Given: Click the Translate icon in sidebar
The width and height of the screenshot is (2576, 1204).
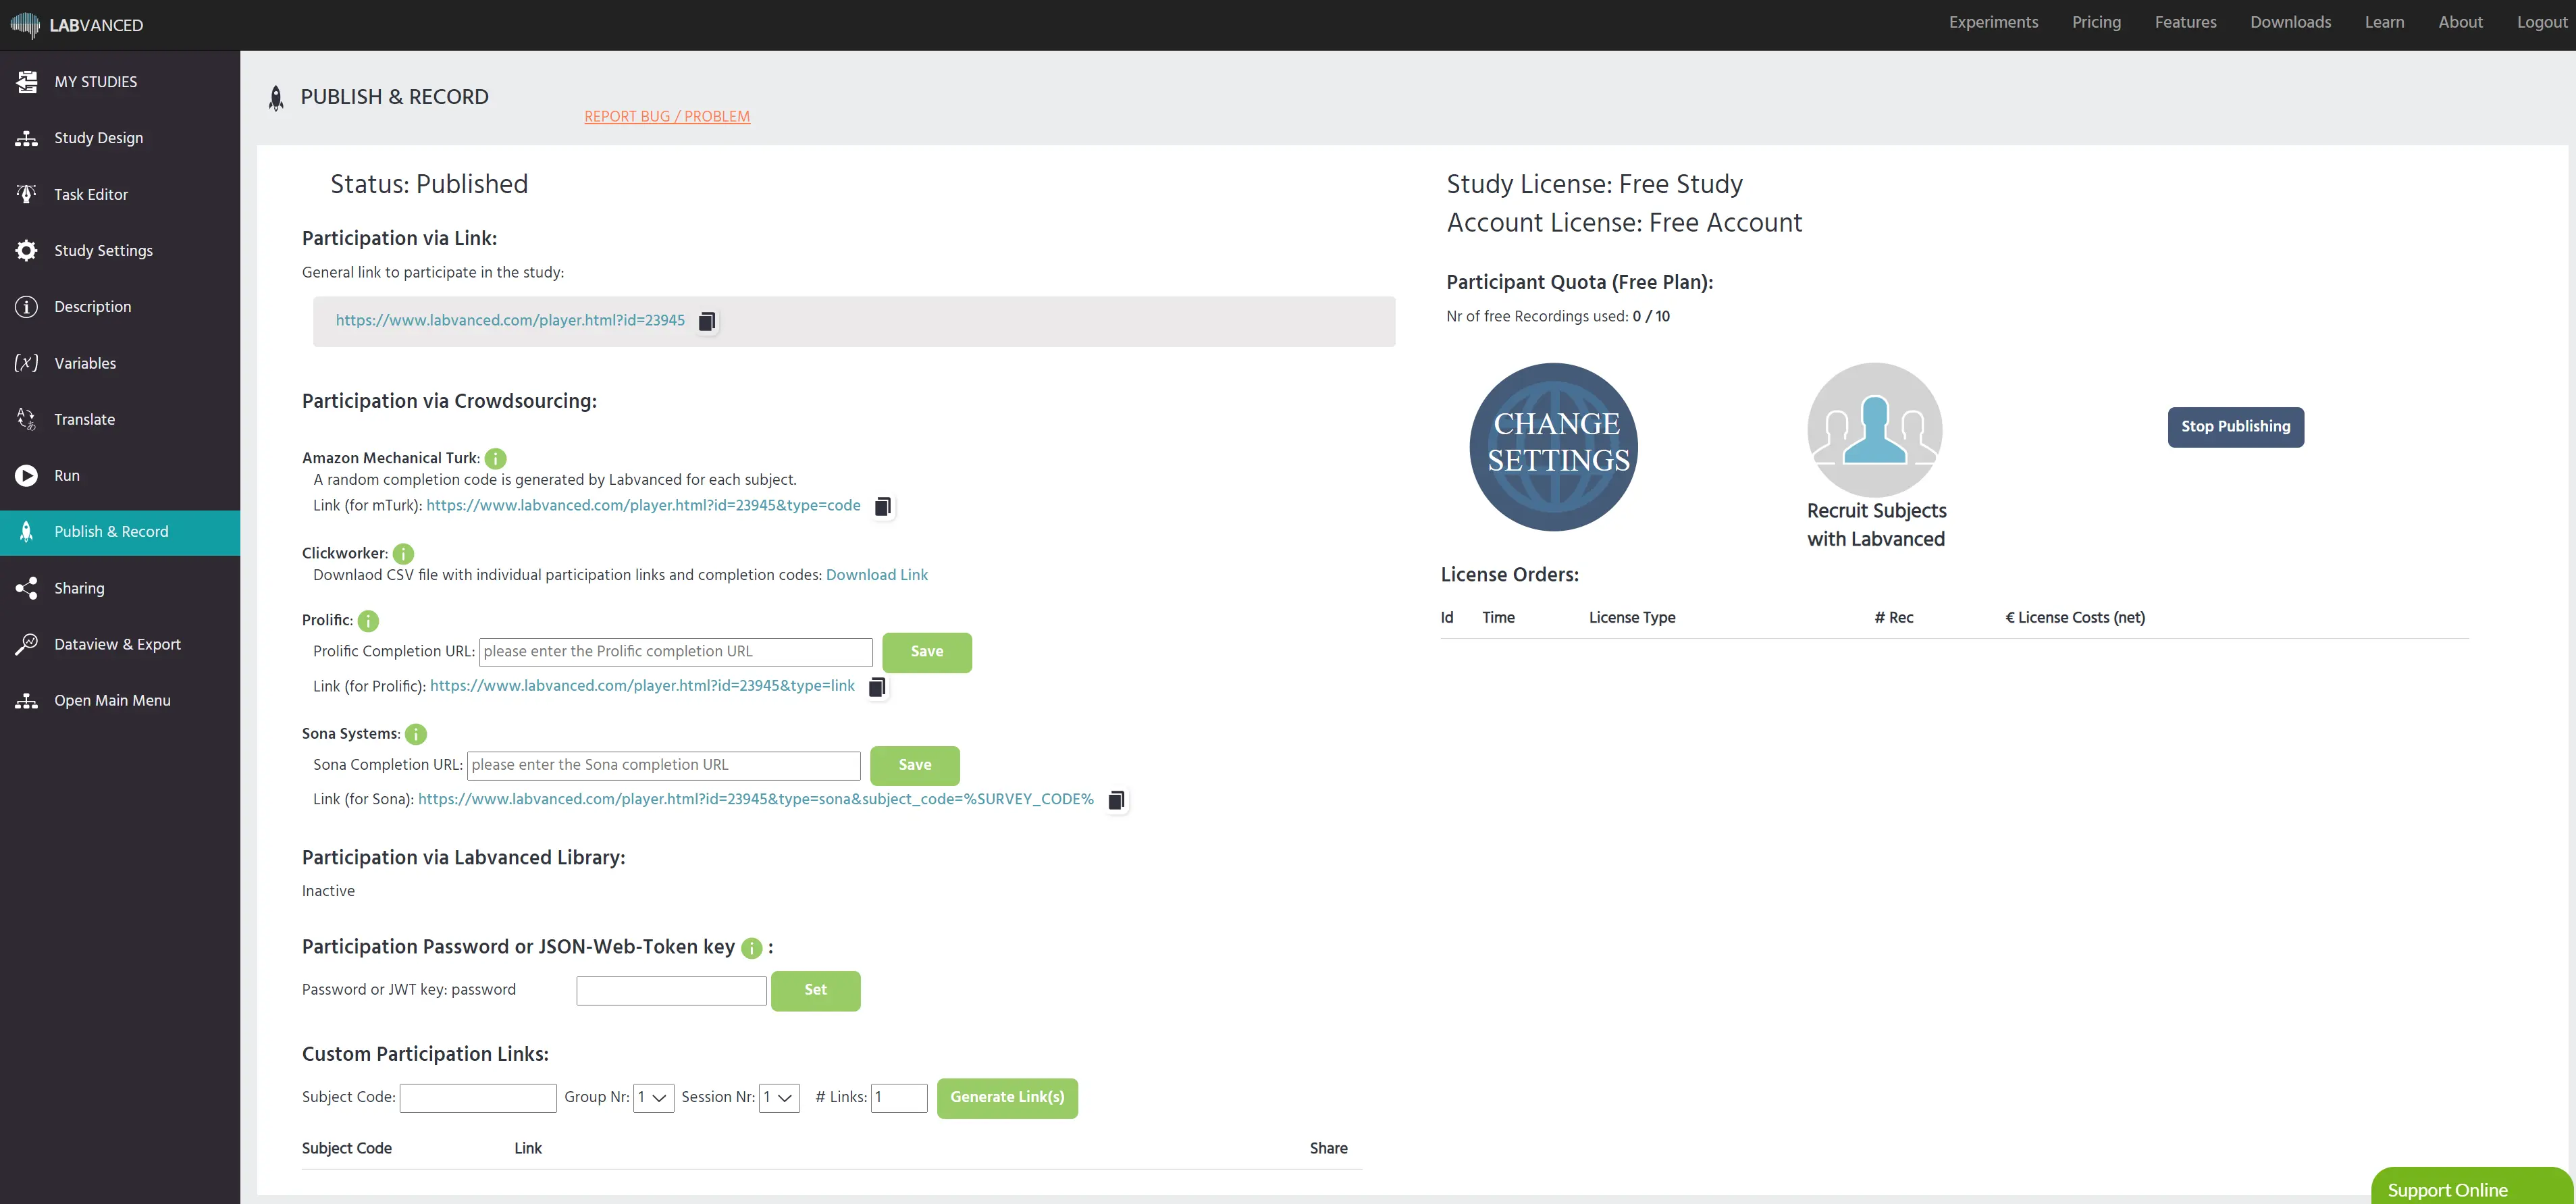Looking at the screenshot, I should click(x=27, y=419).
